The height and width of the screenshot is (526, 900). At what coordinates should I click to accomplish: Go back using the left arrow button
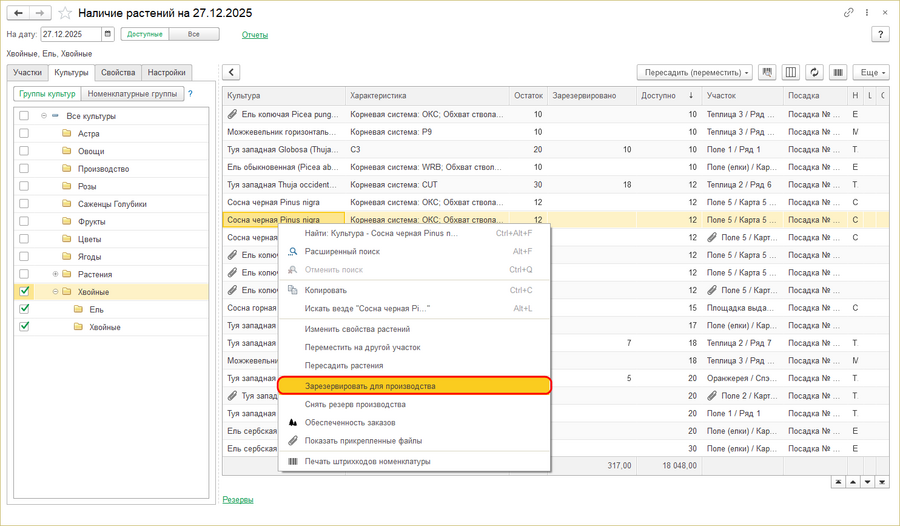click(18, 13)
